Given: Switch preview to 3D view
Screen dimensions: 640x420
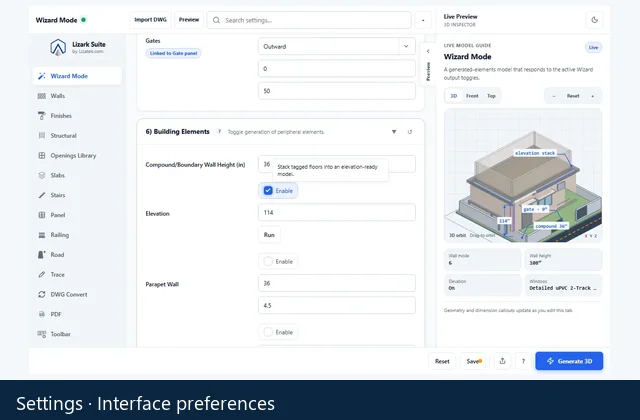Looking at the screenshot, I should point(453,96).
